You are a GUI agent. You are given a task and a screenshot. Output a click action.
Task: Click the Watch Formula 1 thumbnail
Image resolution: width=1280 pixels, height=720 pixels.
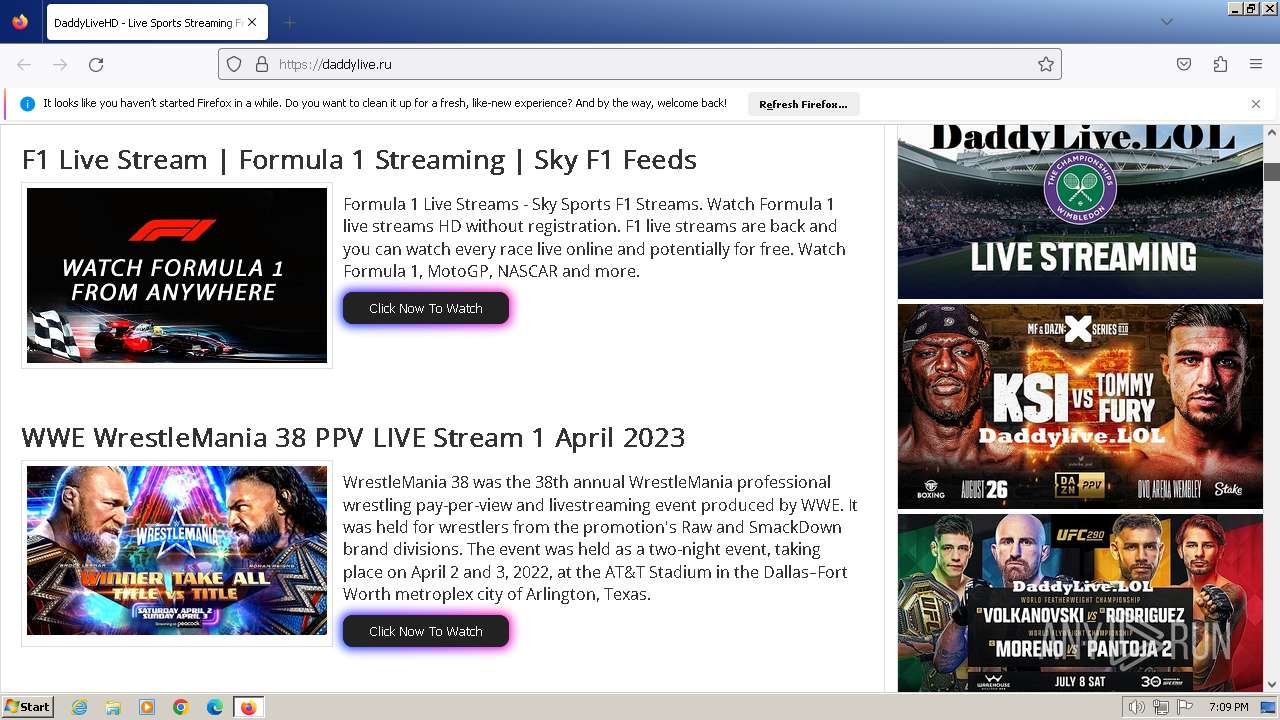click(x=177, y=275)
